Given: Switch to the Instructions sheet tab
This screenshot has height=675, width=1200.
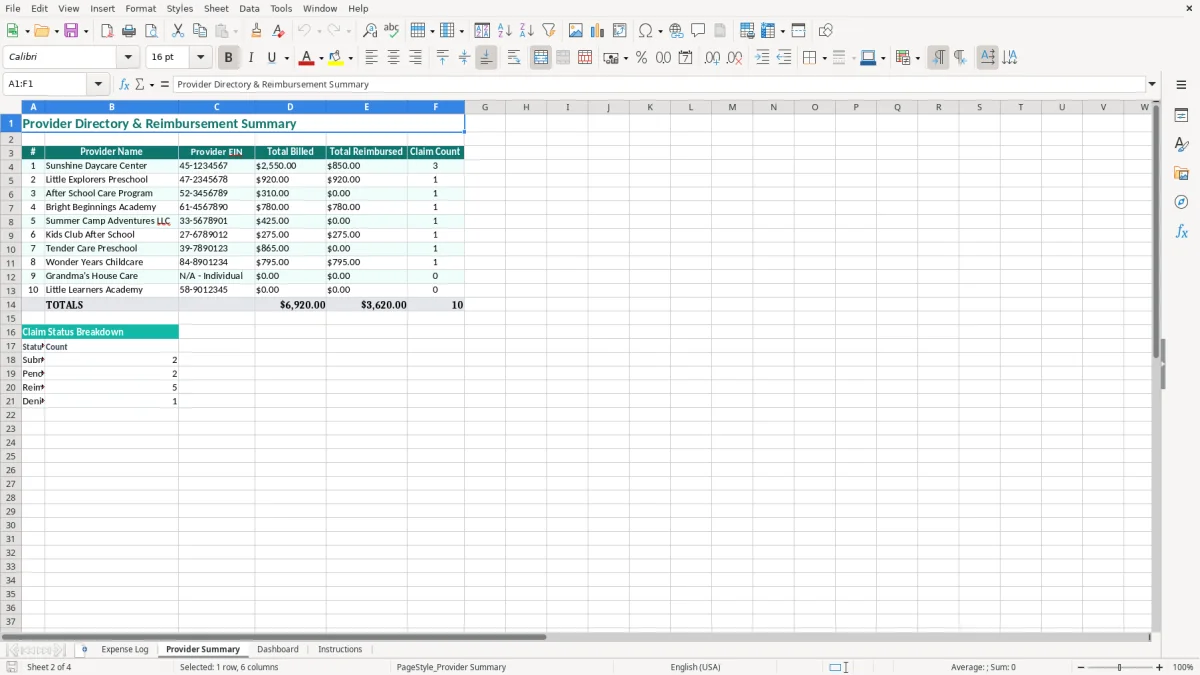Looking at the screenshot, I should tap(340, 650).
